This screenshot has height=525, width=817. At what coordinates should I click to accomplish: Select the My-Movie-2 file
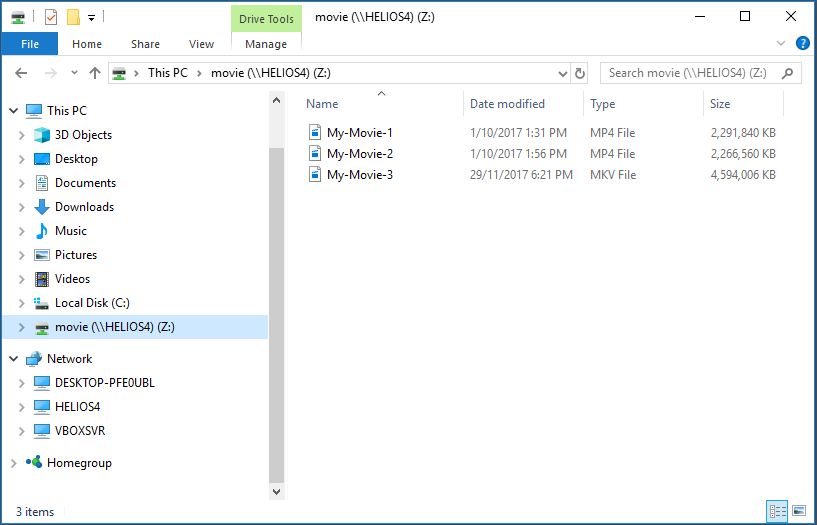(x=360, y=154)
